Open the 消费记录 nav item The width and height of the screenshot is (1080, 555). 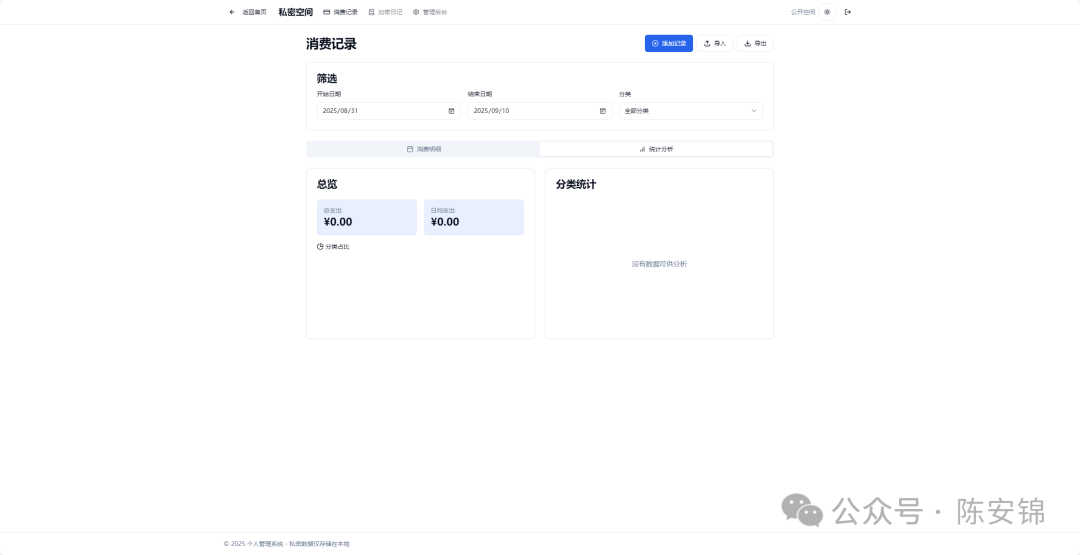tap(341, 12)
